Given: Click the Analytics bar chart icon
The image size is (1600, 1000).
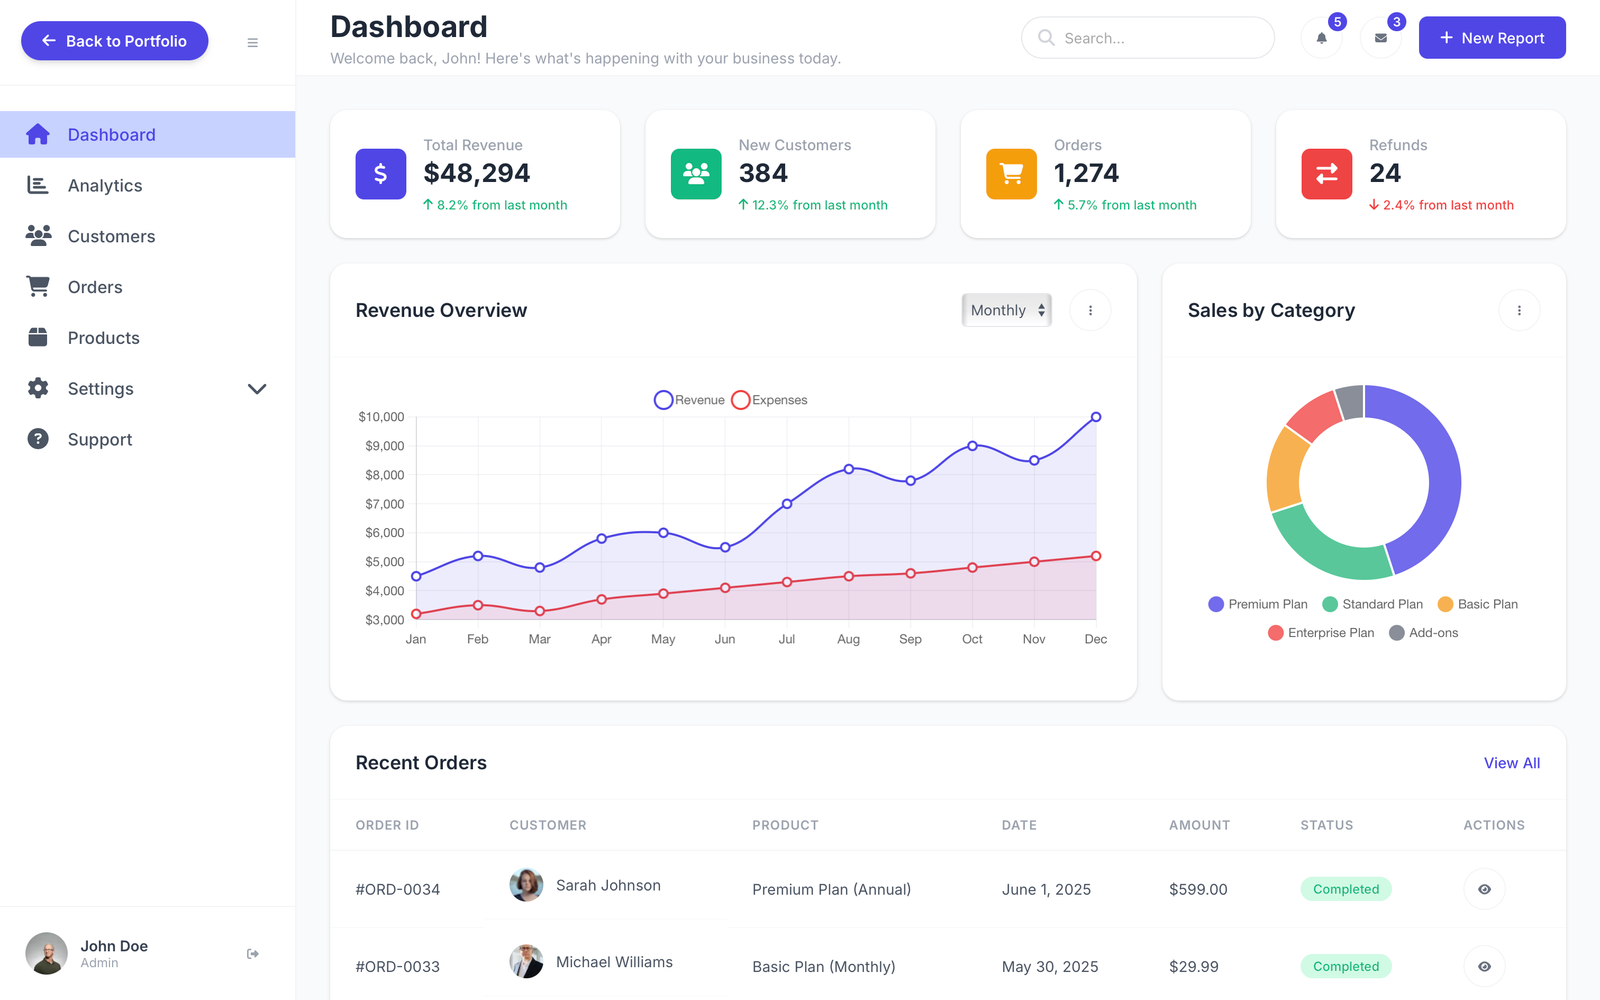Looking at the screenshot, I should [38, 185].
